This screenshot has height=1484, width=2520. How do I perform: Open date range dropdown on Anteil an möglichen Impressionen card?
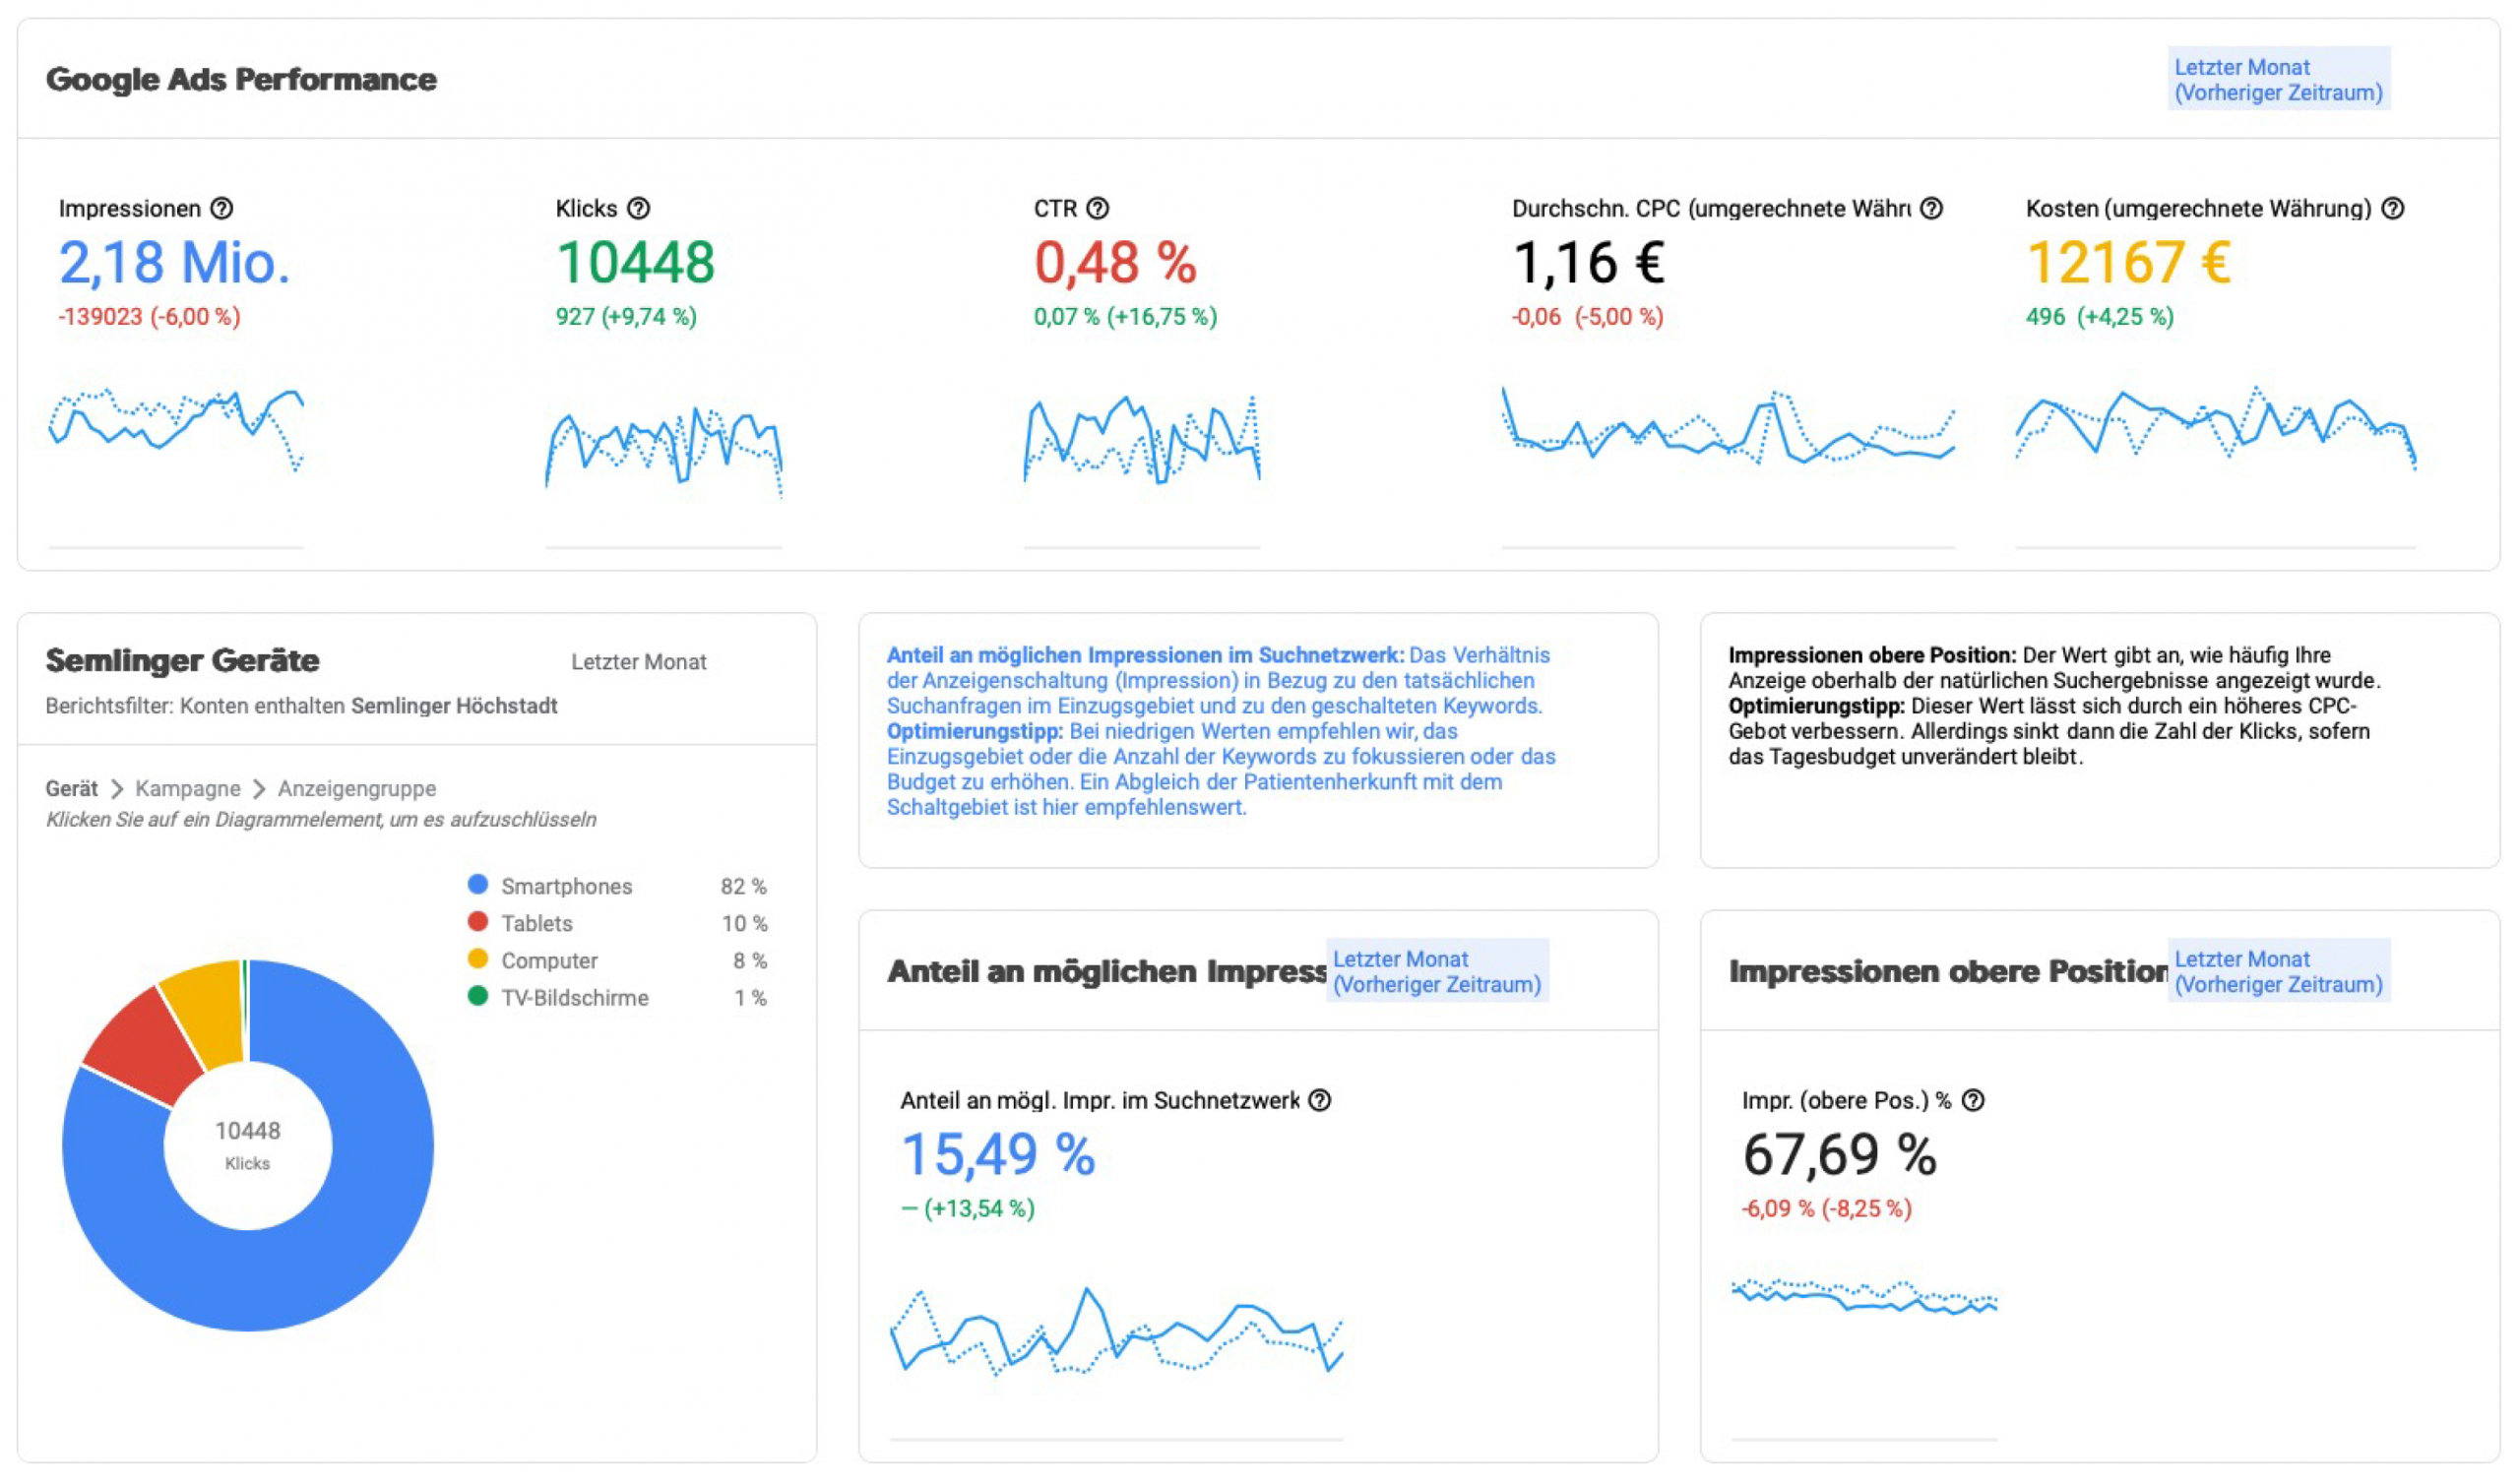1436,971
